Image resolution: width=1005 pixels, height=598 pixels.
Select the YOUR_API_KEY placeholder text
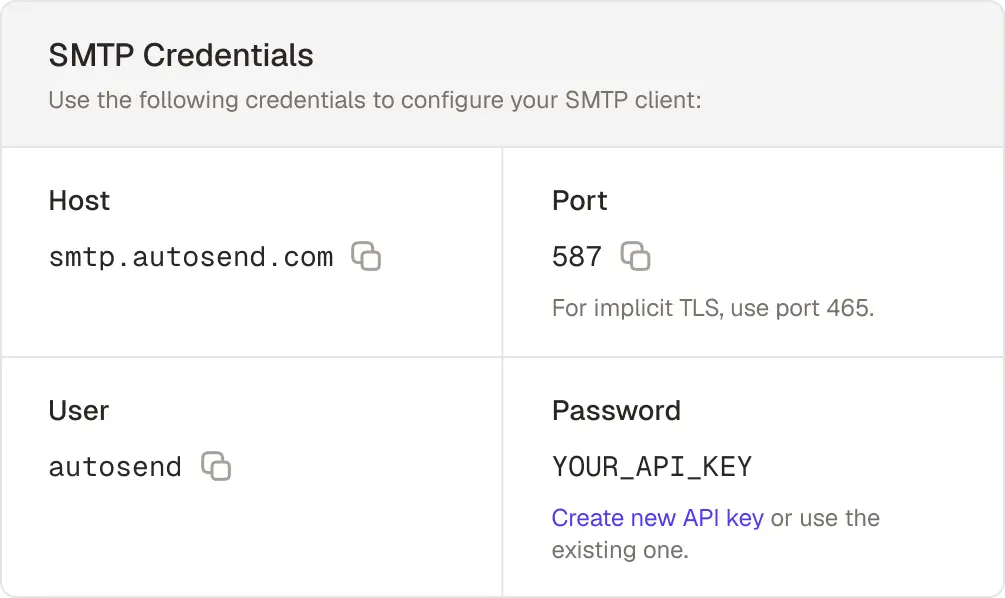(x=651, y=467)
